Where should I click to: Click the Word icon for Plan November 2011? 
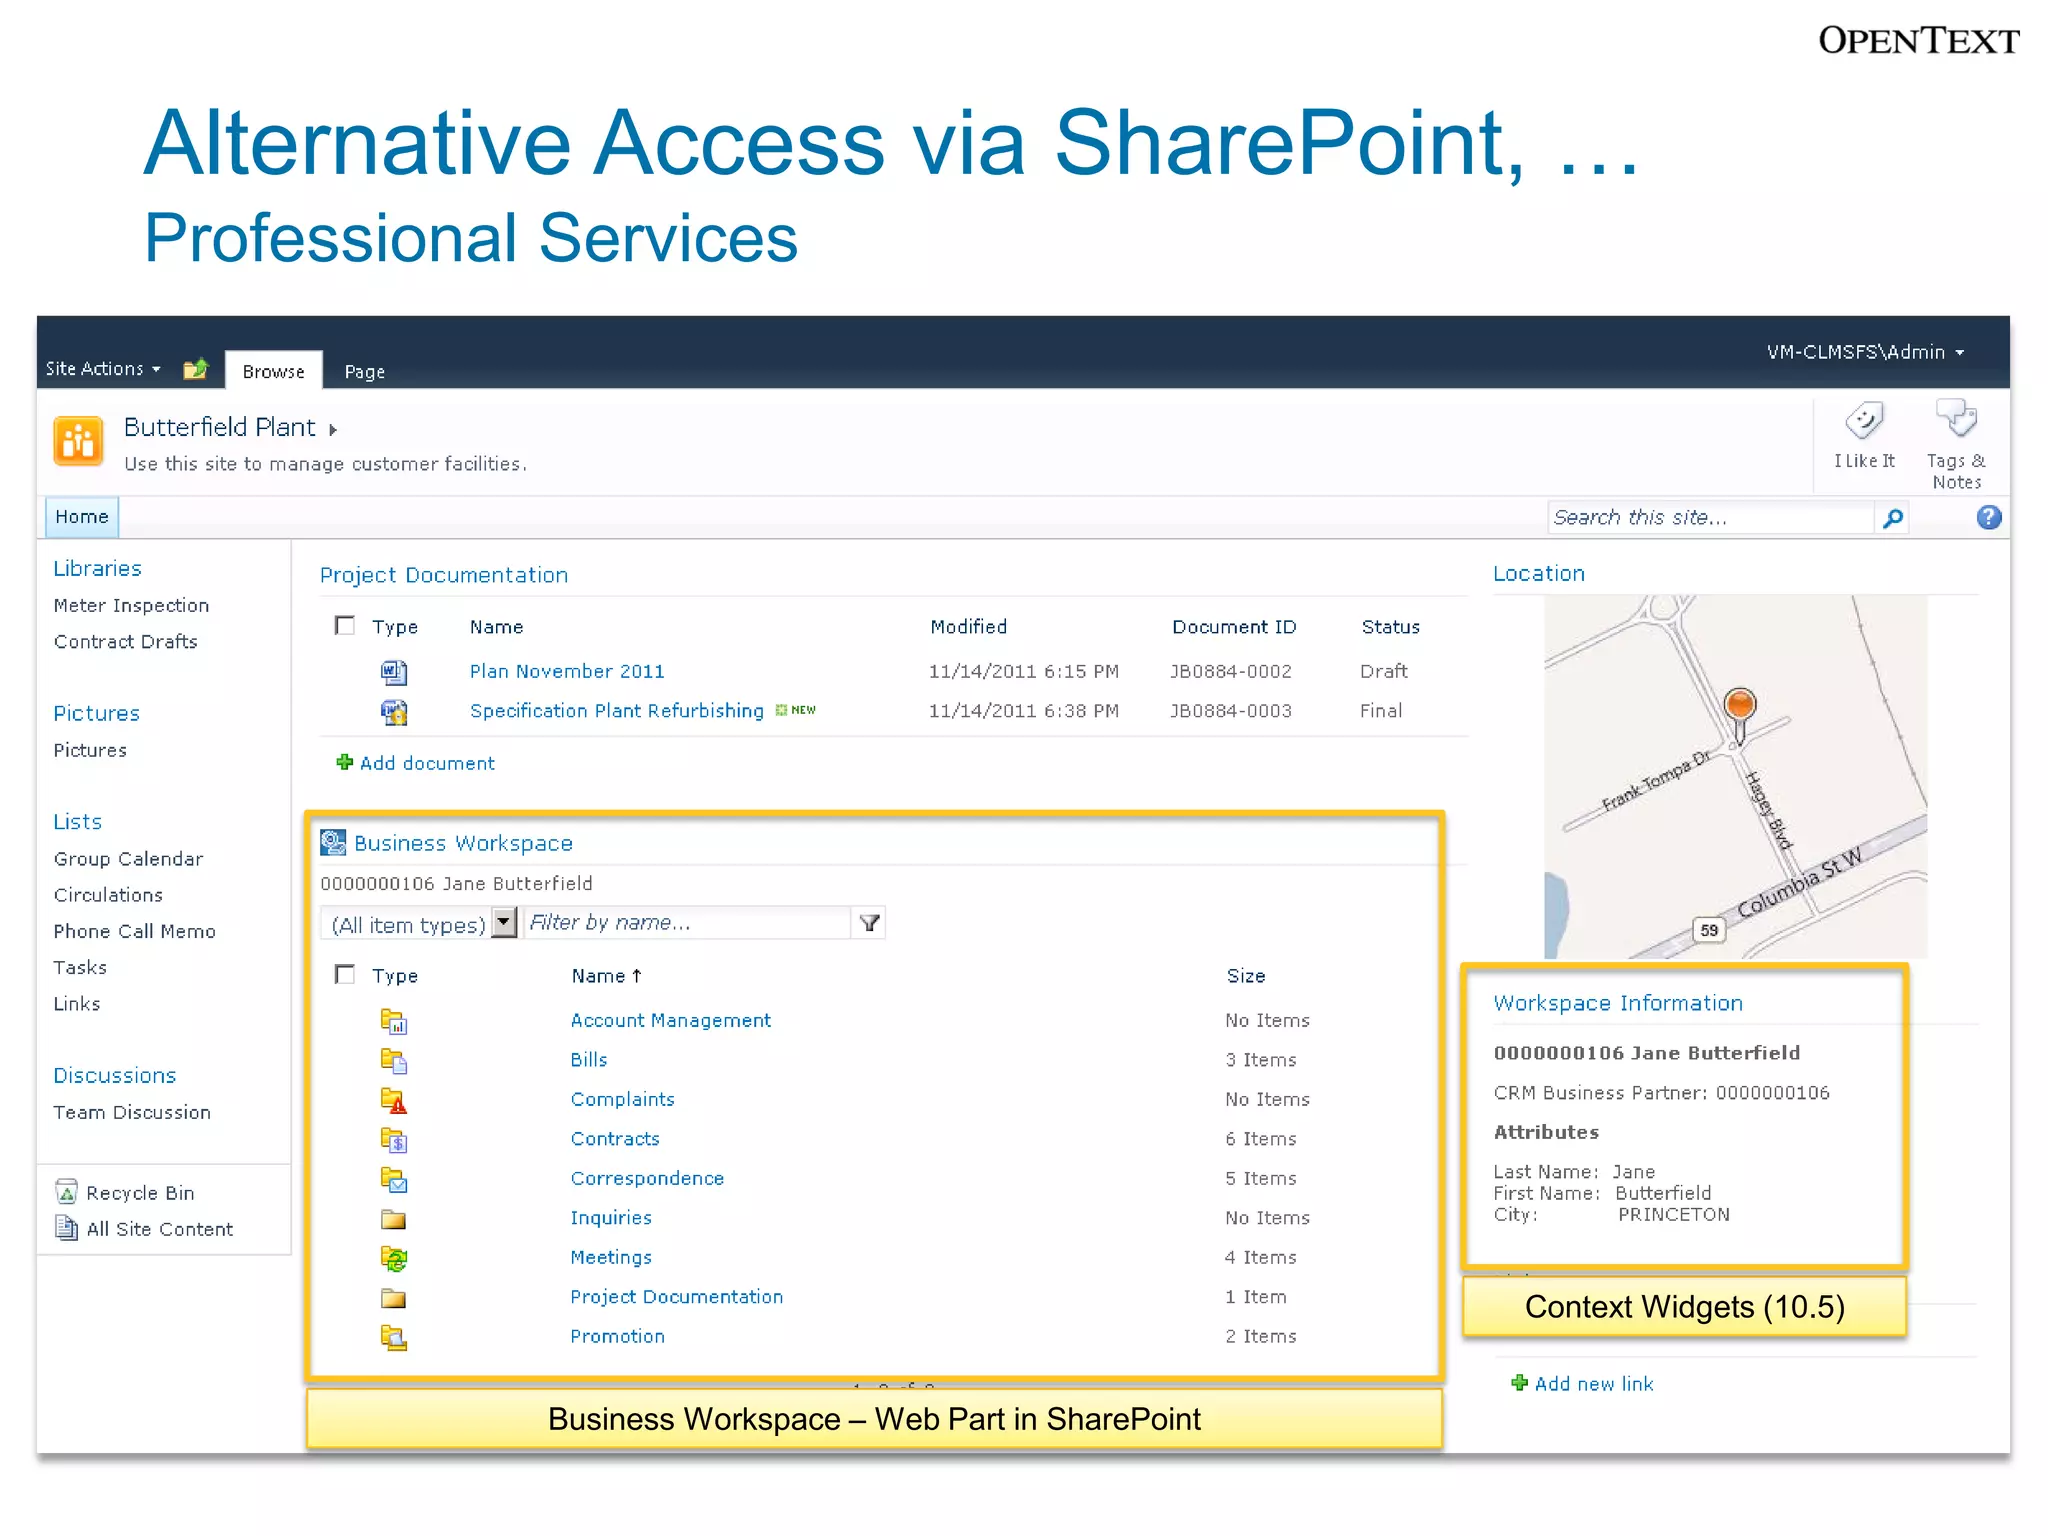[x=394, y=672]
